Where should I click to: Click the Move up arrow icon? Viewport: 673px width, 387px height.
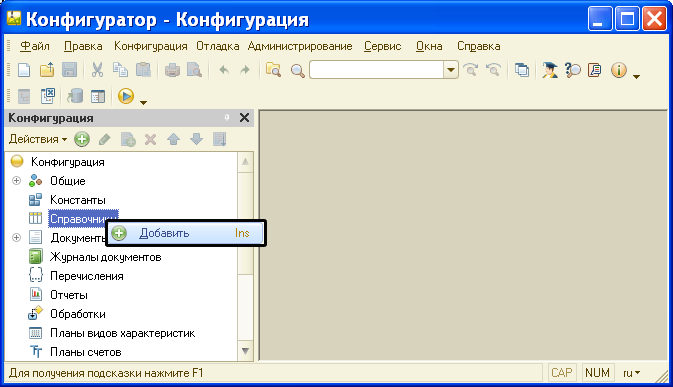pyautogui.click(x=173, y=139)
